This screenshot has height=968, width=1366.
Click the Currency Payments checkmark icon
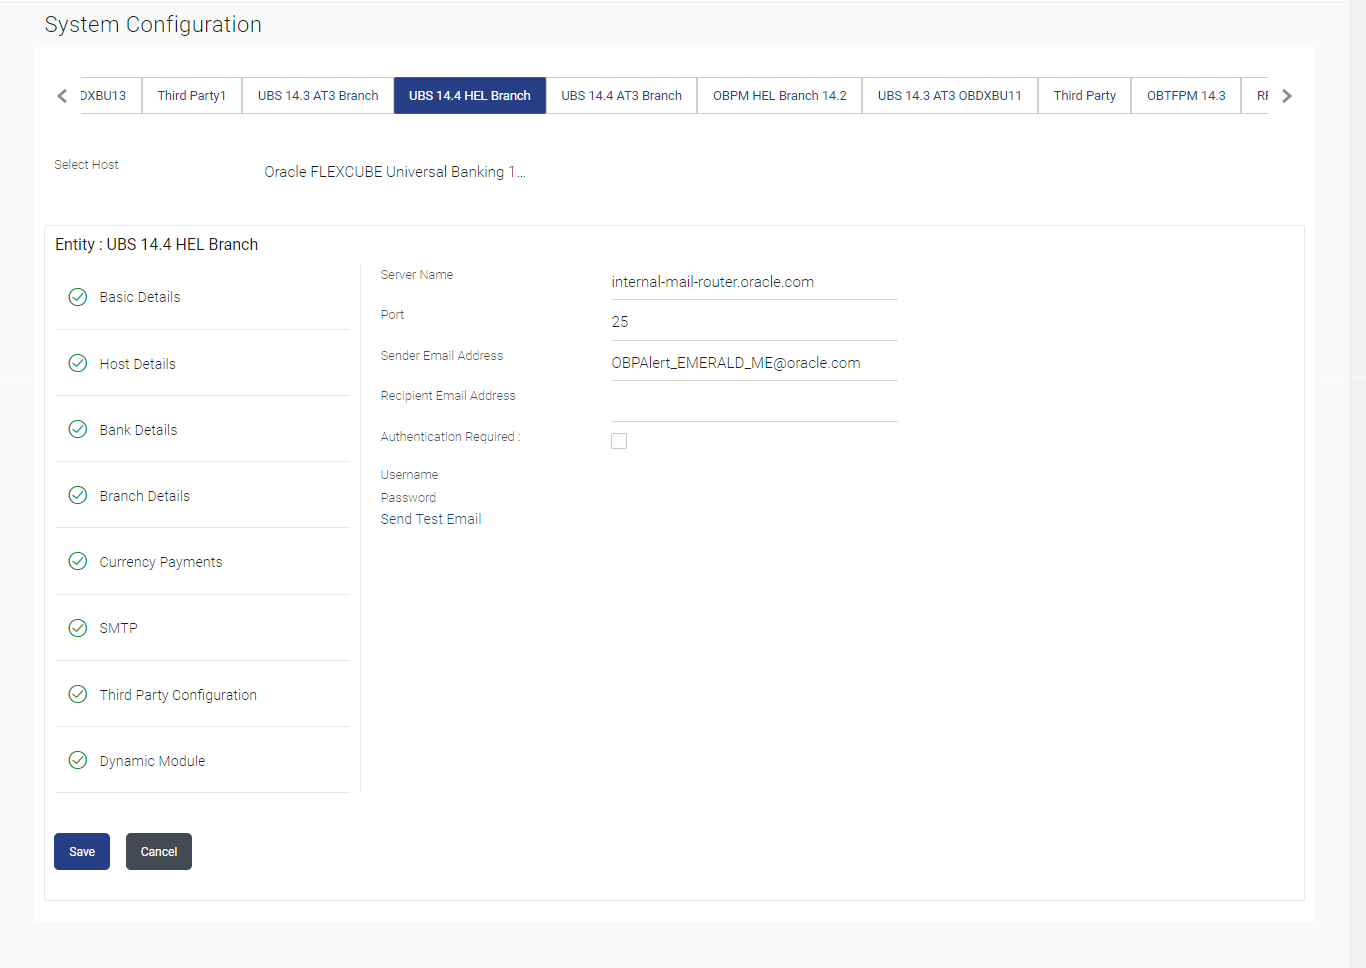click(78, 561)
